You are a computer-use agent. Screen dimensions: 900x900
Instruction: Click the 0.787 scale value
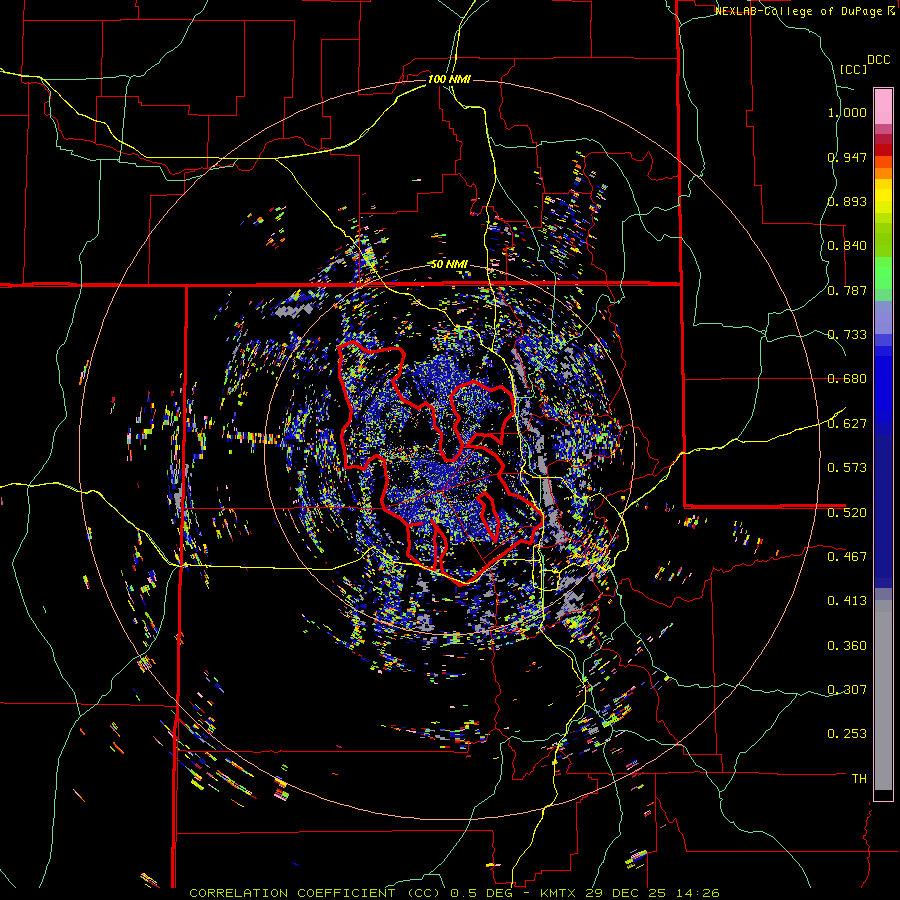click(847, 290)
